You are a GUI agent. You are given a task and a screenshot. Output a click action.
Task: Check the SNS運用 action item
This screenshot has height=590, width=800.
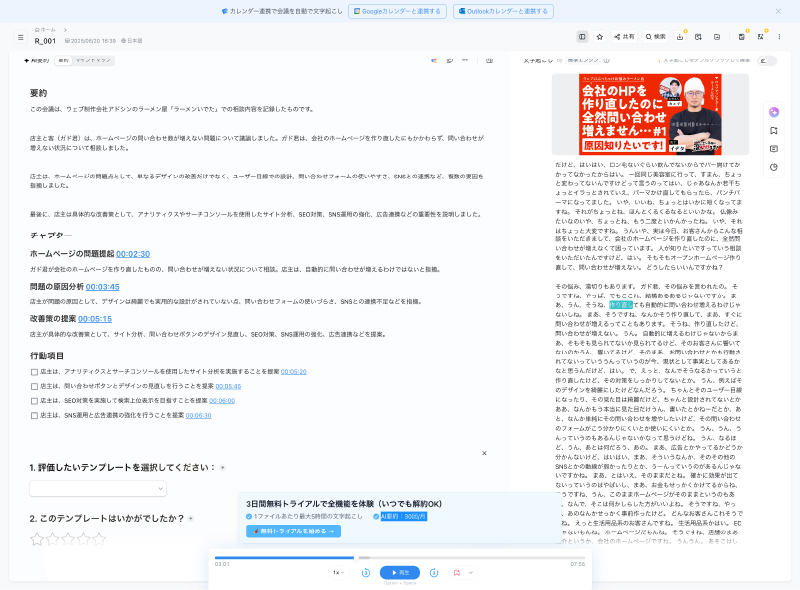tap(34, 415)
